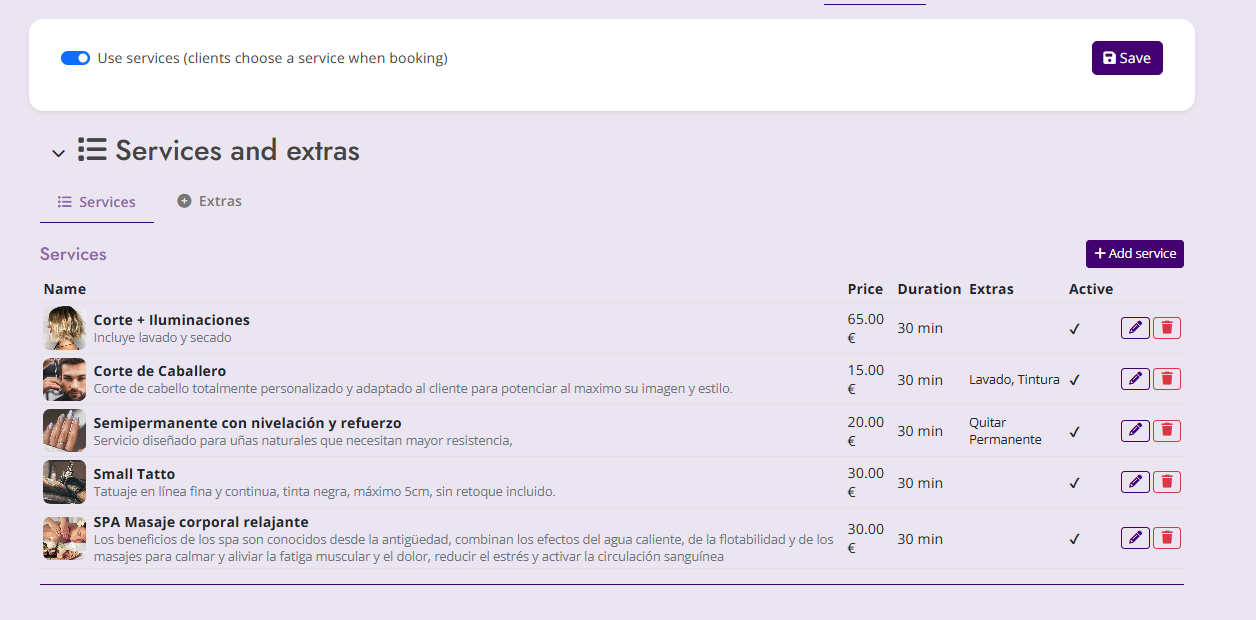This screenshot has height=620, width=1256.
Task: Open the SPA Masaje thumbnail
Action: [x=64, y=538]
